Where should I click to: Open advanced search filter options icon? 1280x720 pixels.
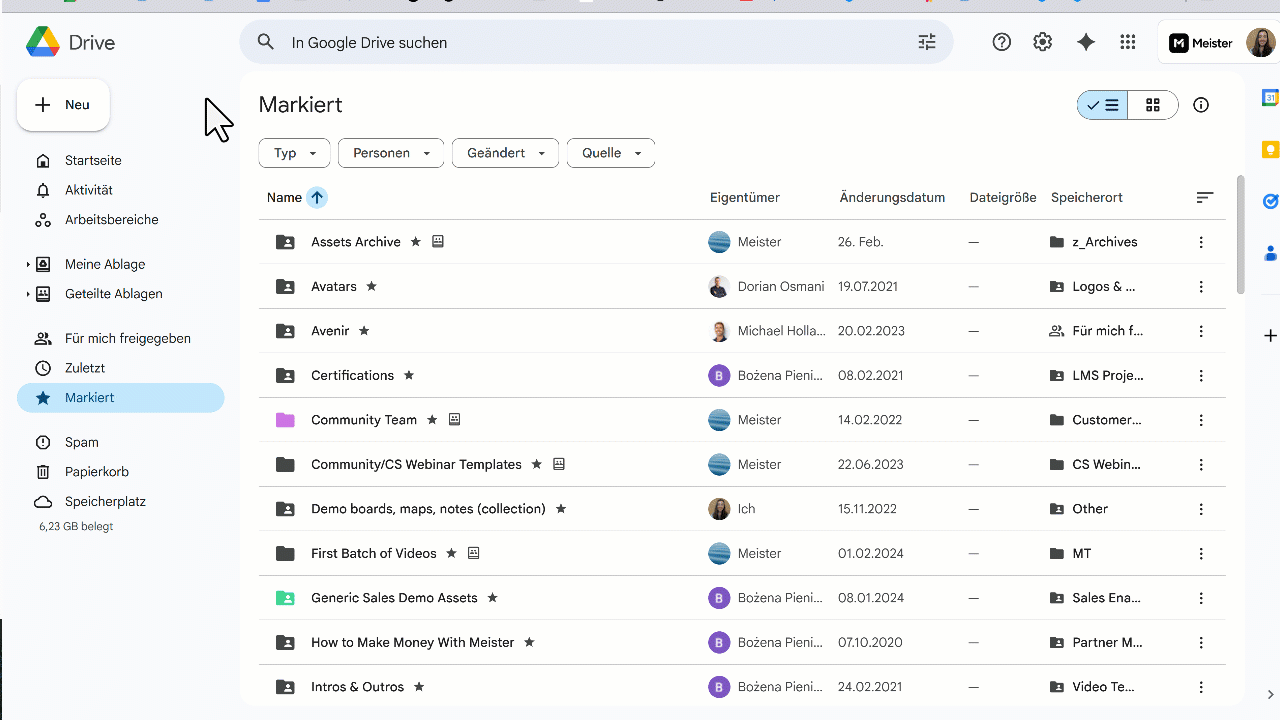(x=927, y=42)
